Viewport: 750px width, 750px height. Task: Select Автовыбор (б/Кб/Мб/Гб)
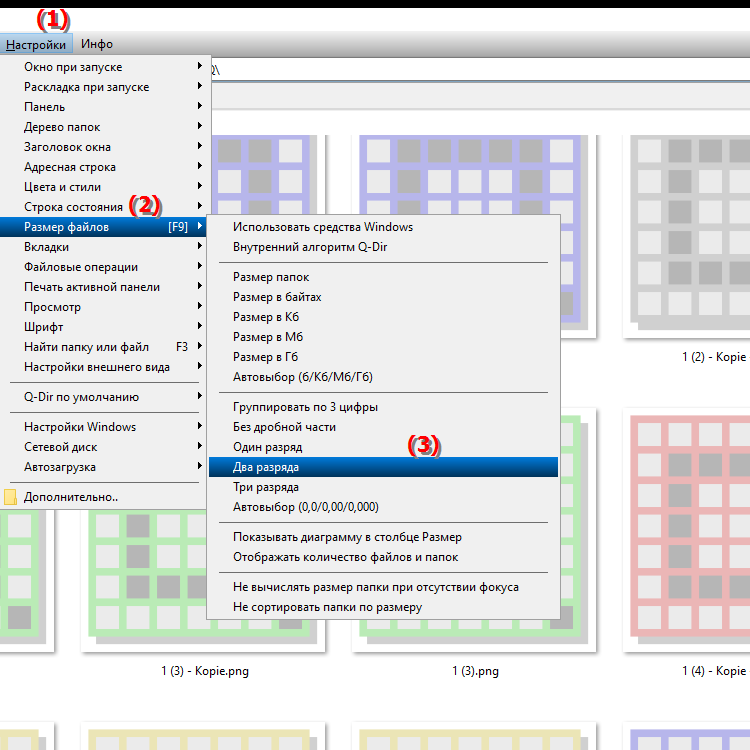click(x=383, y=377)
